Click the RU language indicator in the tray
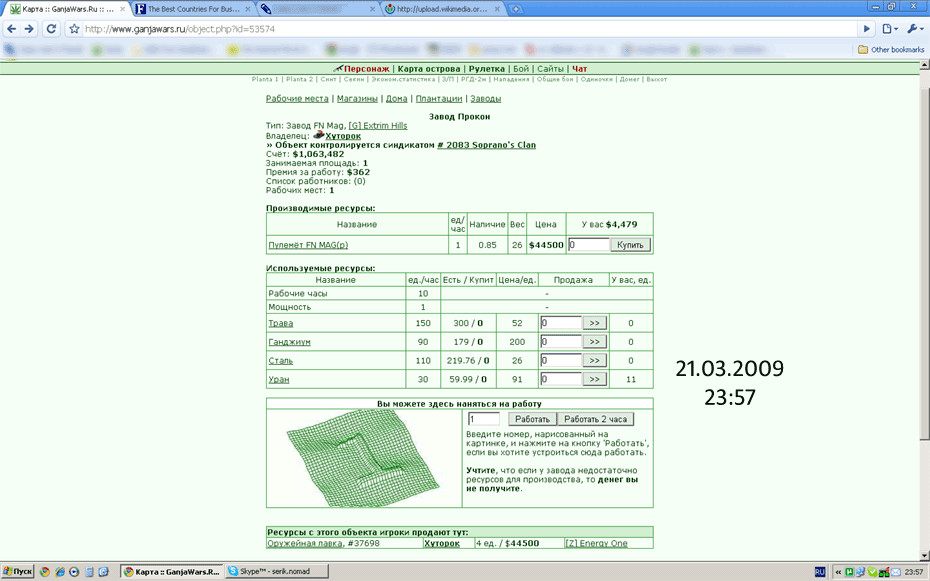This screenshot has height=581, width=930. pos(820,572)
